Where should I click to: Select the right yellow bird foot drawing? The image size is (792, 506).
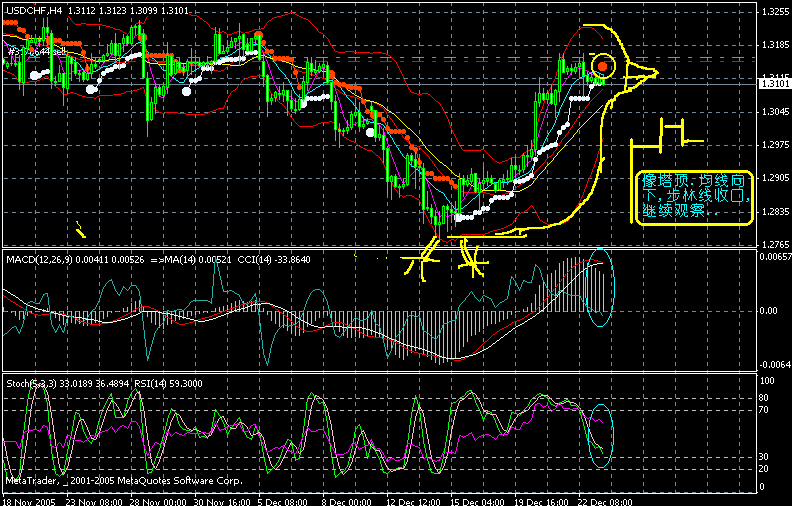472,260
